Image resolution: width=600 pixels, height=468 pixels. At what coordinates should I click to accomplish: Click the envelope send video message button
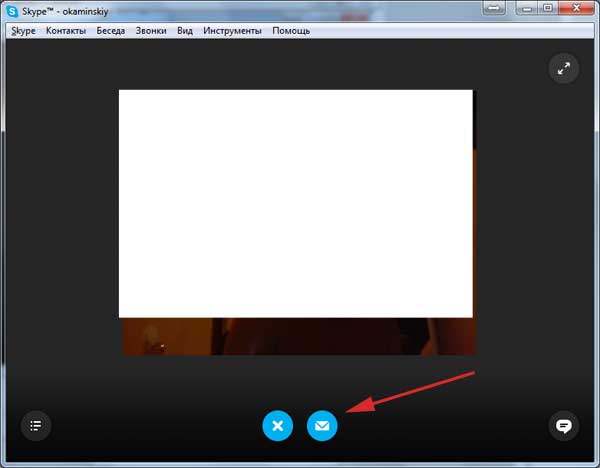(322, 426)
